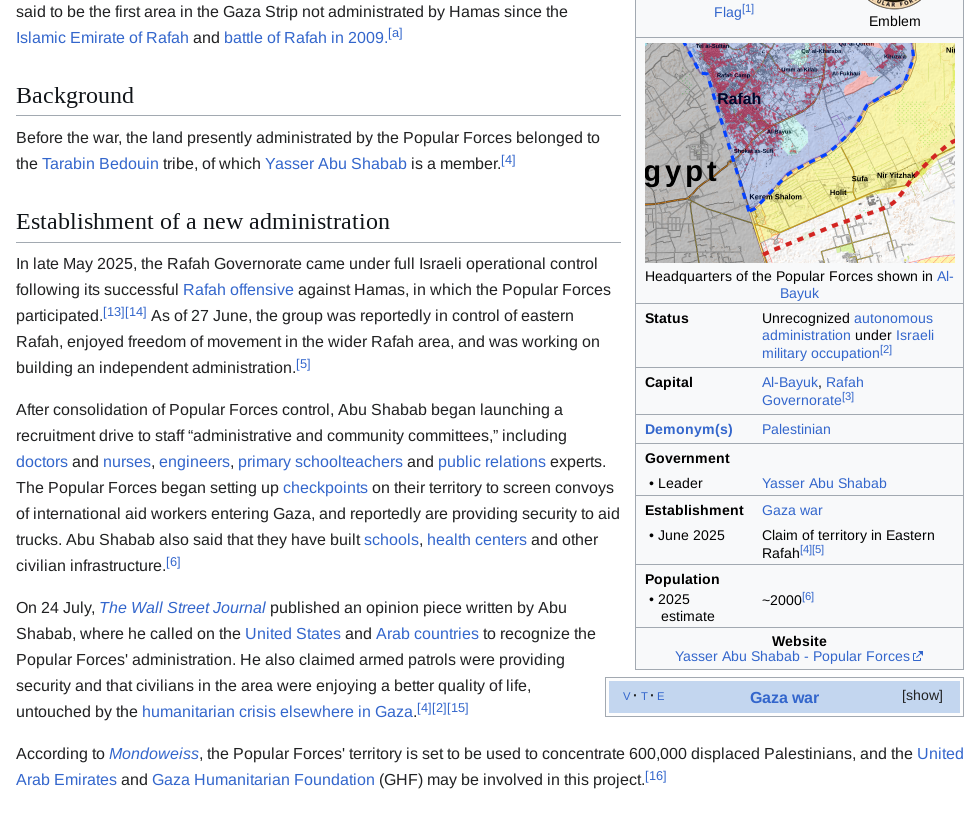Click the V view-template link in navbox

627,697
